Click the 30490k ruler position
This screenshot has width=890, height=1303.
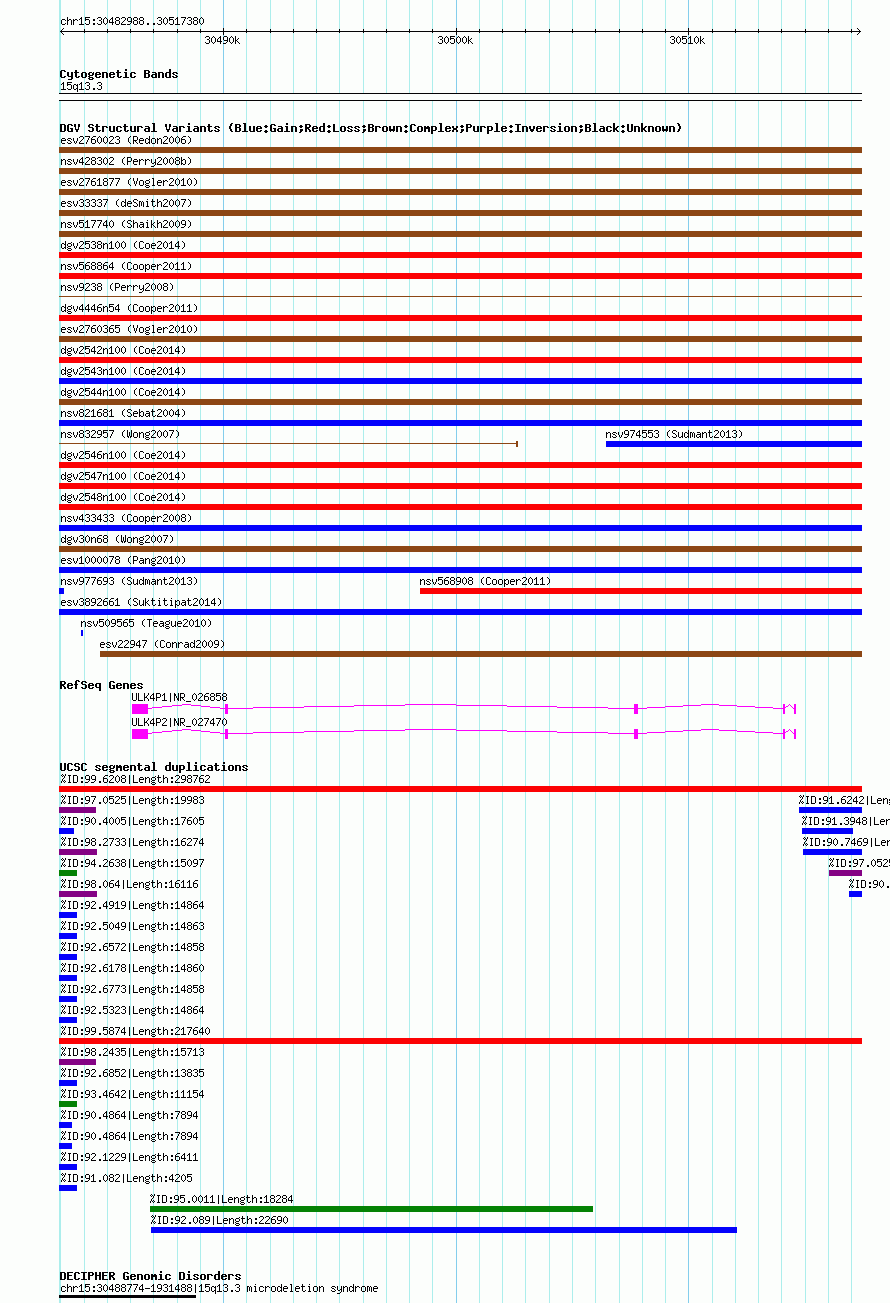tap(221, 40)
